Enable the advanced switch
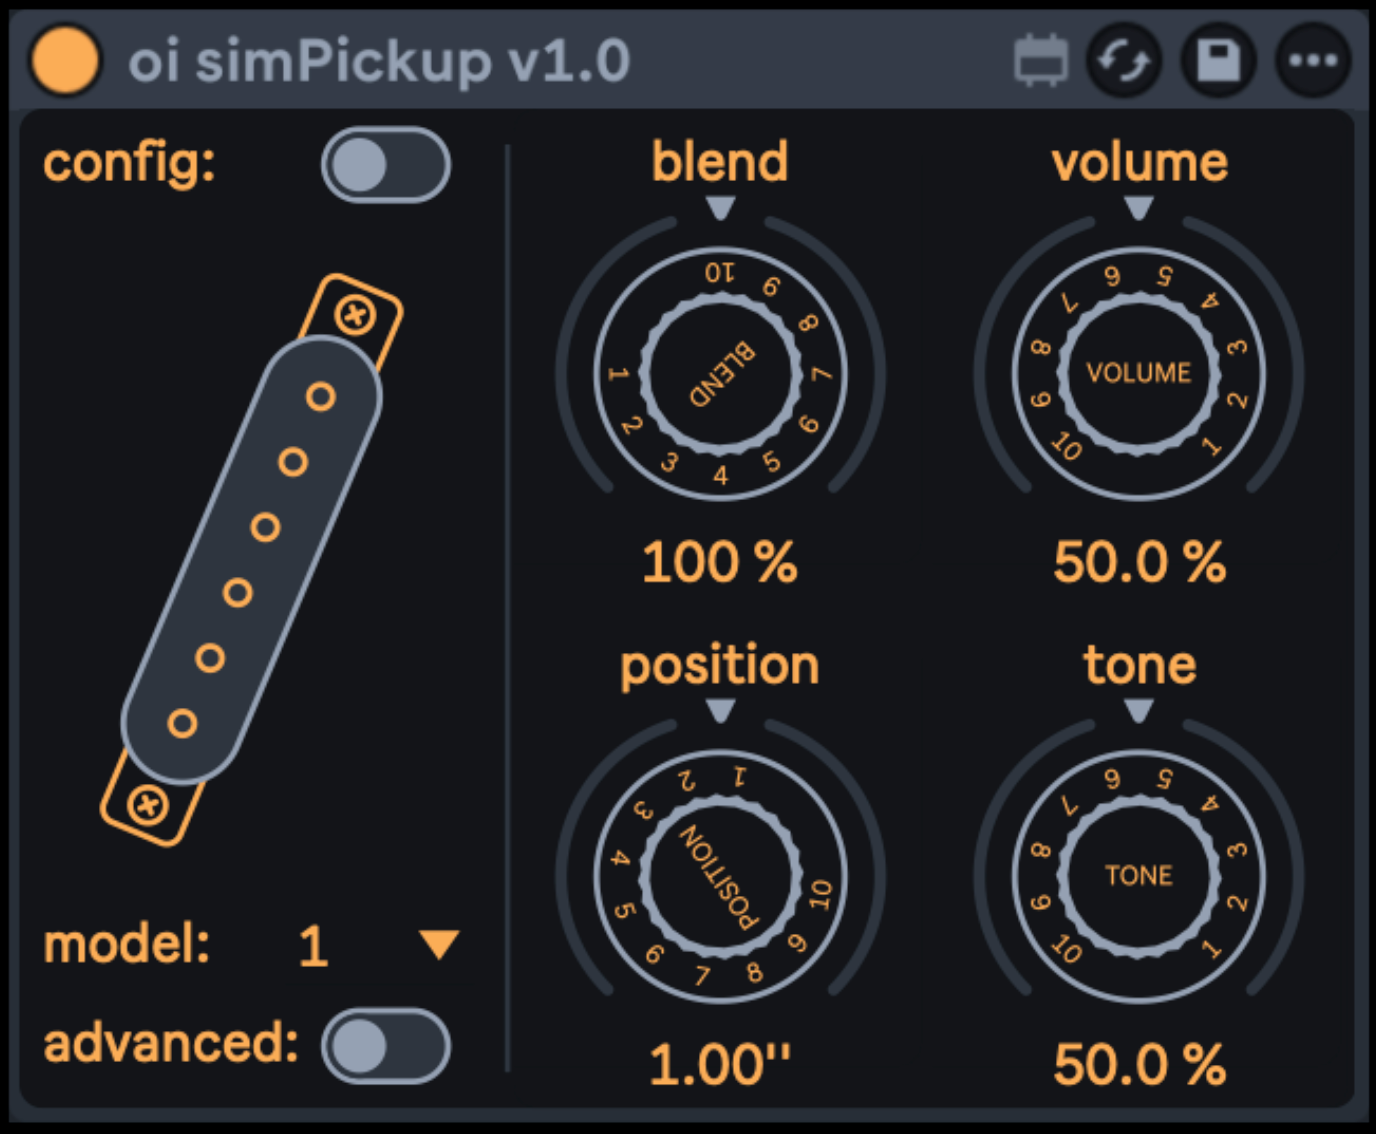 (385, 1046)
